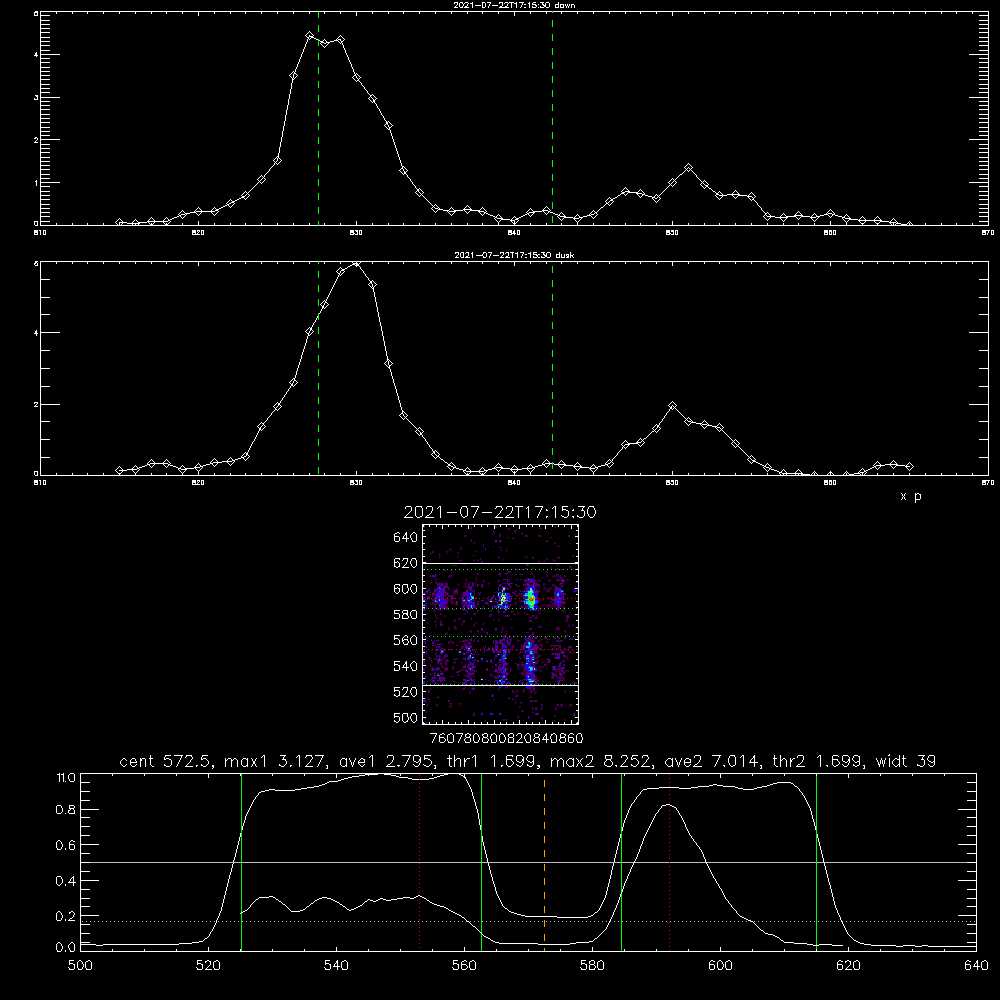Click the red dotted line near 592 in bottom plot

tap(669, 861)
